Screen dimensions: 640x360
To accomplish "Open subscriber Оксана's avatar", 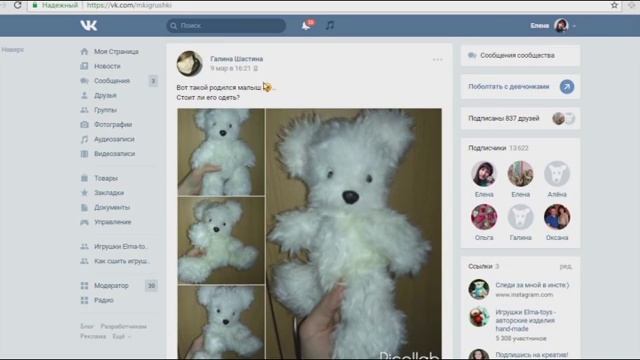I will [x=557, y=217].
